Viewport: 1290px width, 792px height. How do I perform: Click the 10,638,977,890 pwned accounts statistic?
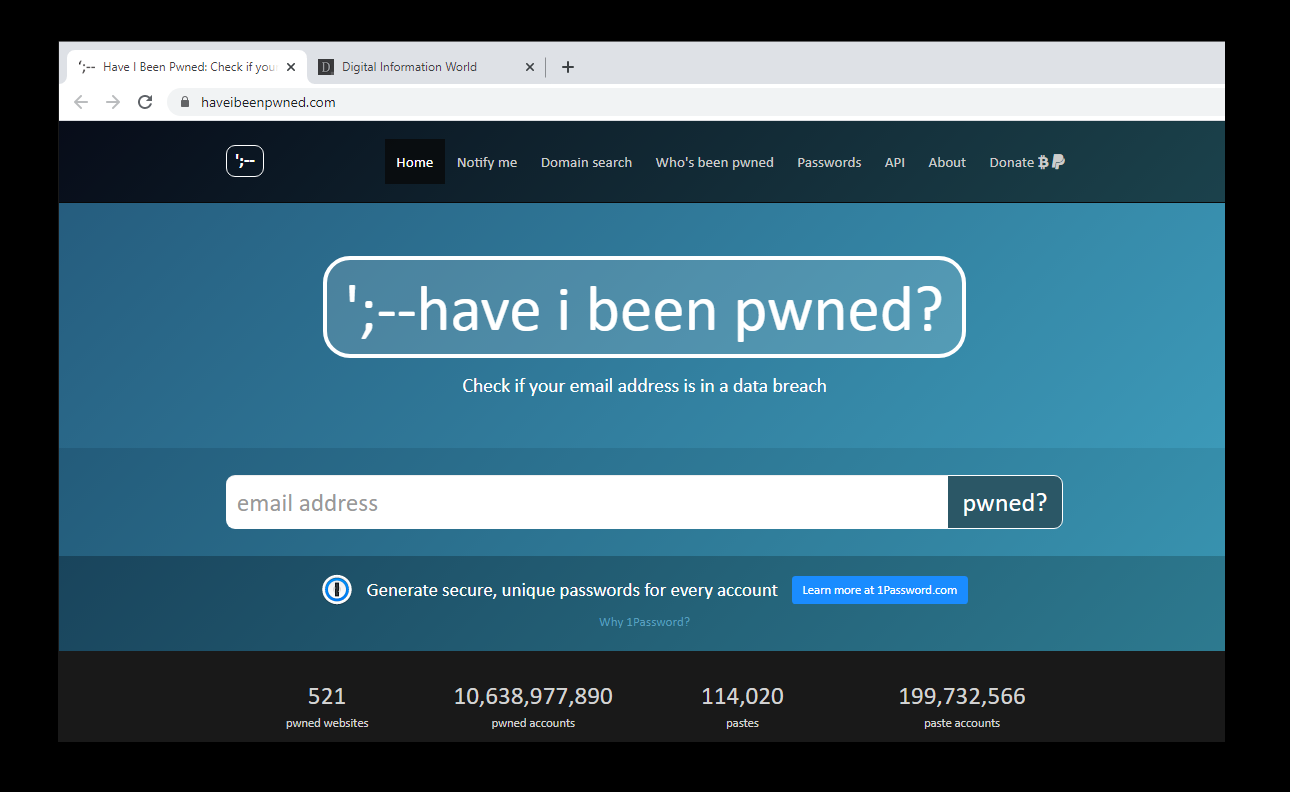[x=533, y=706]
